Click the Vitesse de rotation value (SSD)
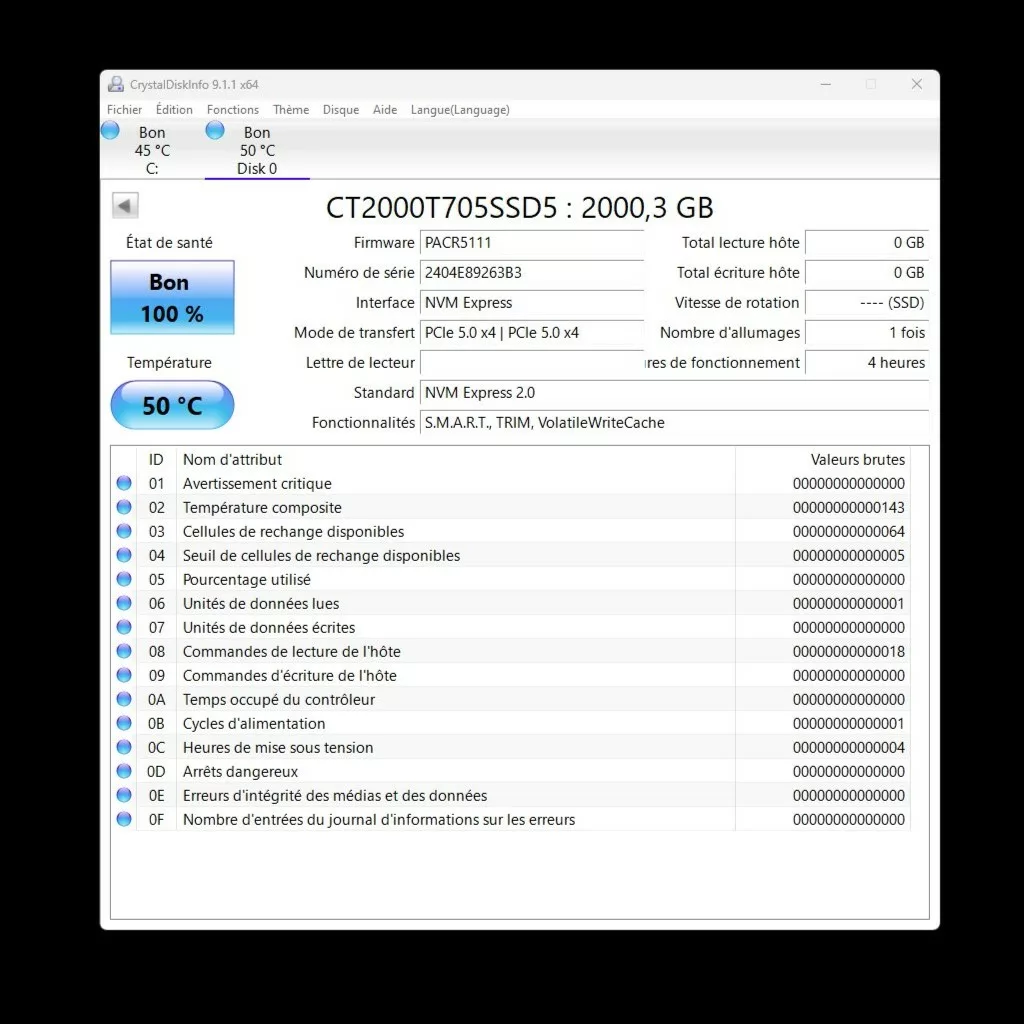This screenshot has height=1024, width=1024. (867, 302)
